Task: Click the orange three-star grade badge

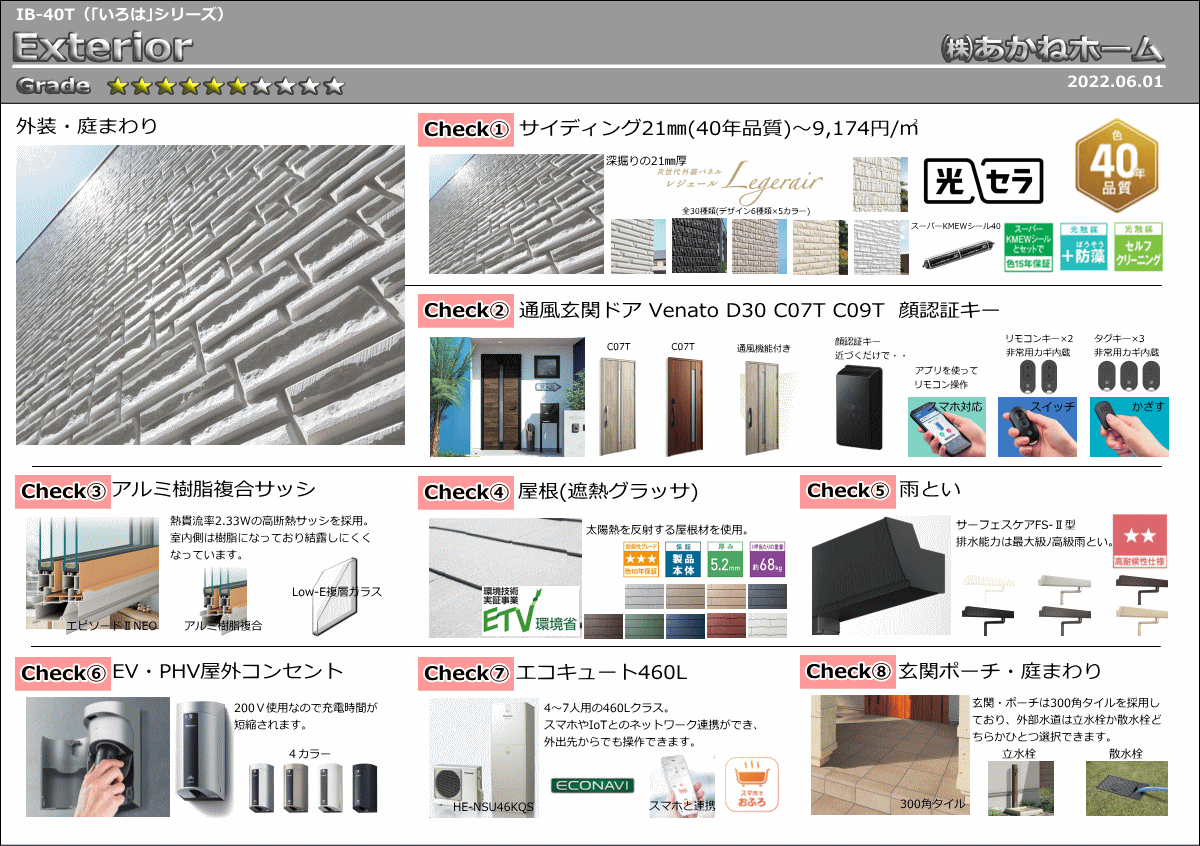Action: tap(641, 560)
